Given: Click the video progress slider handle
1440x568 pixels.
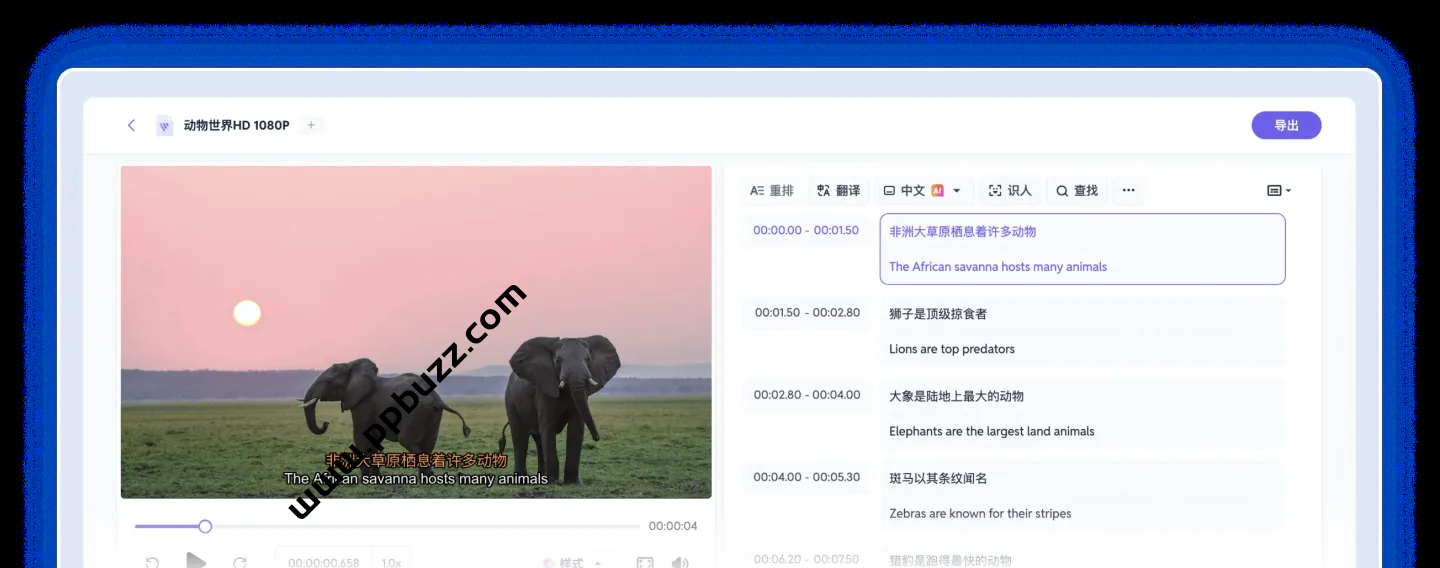Looking at the screenshot, I should tap(205, 526).
